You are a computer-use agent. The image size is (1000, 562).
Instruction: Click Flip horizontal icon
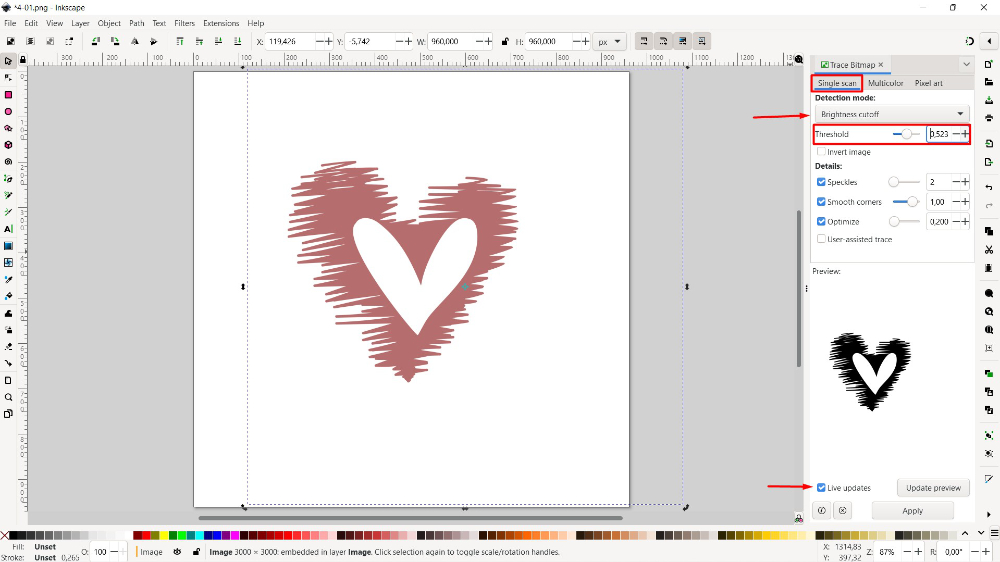coord(135,41)
